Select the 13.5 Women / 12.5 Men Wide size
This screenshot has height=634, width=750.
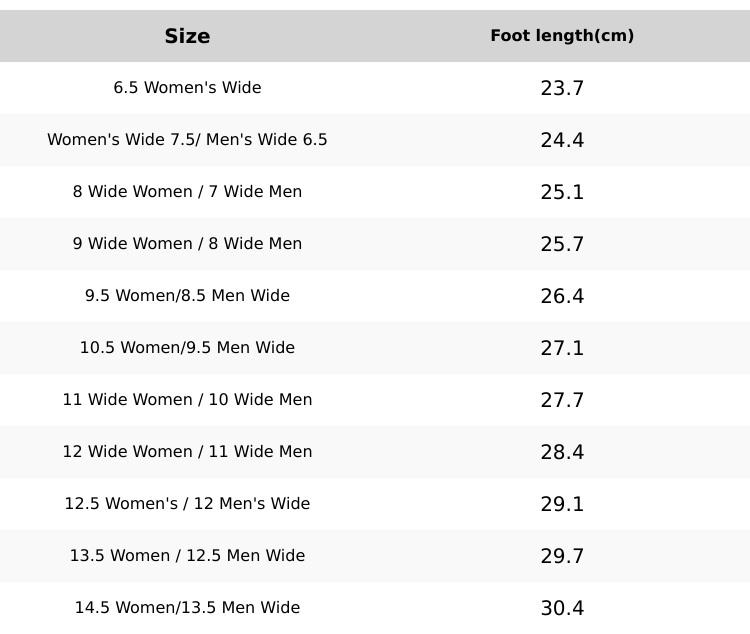tap(187, 556)
